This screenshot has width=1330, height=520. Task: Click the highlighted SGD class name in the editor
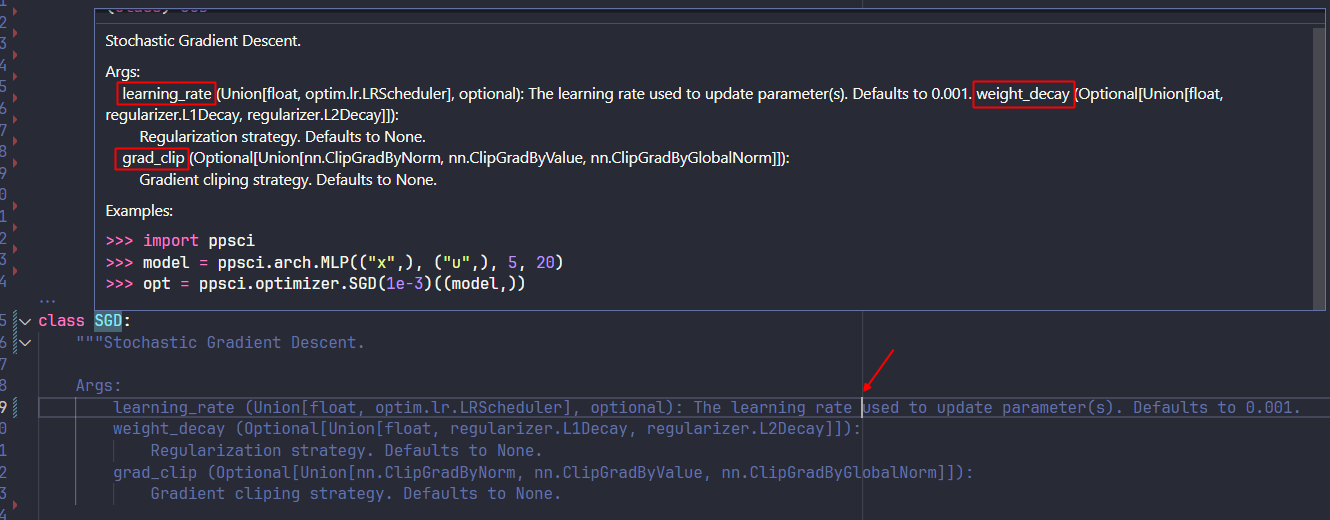pos(108,321)
